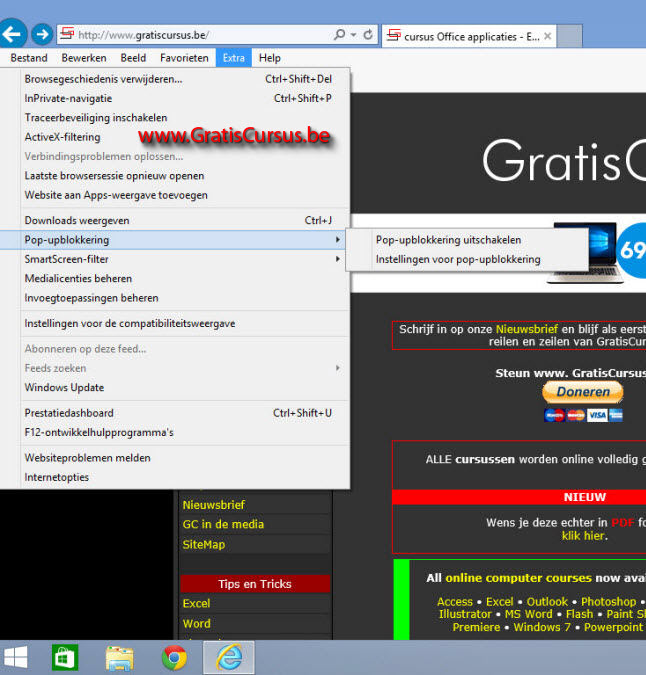Image resolution: width=646 pixels, height=675 pixels.
Task: Expand the Pop-upblokkering submenu arrow
Action: click(x=338, y=240)
